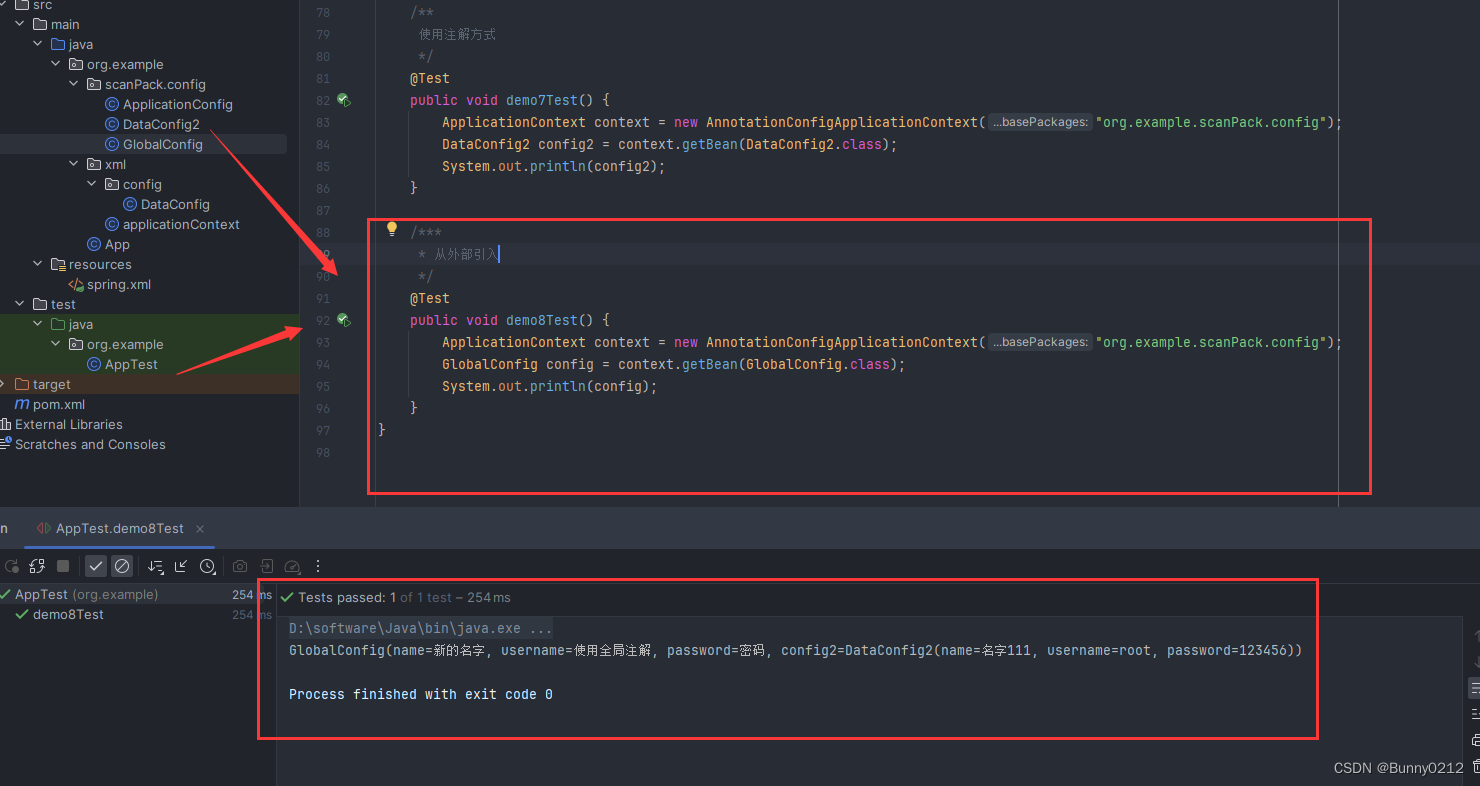
Task: Click basePackages hint on line 83
Action: (1040, 122)
